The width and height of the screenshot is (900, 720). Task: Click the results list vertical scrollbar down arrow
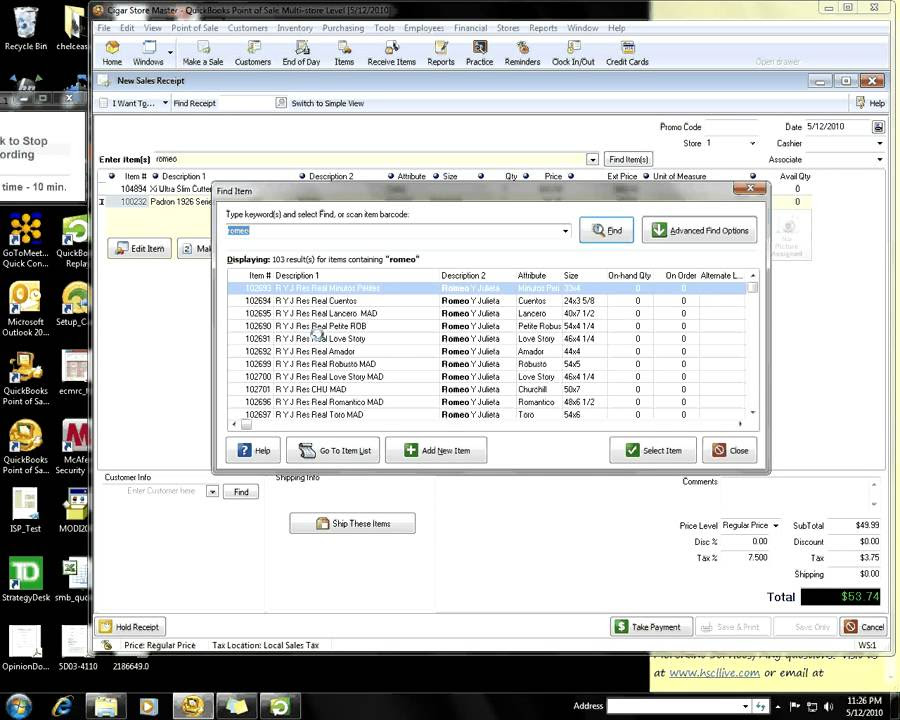pyautogui.click(x=752, y=413)
